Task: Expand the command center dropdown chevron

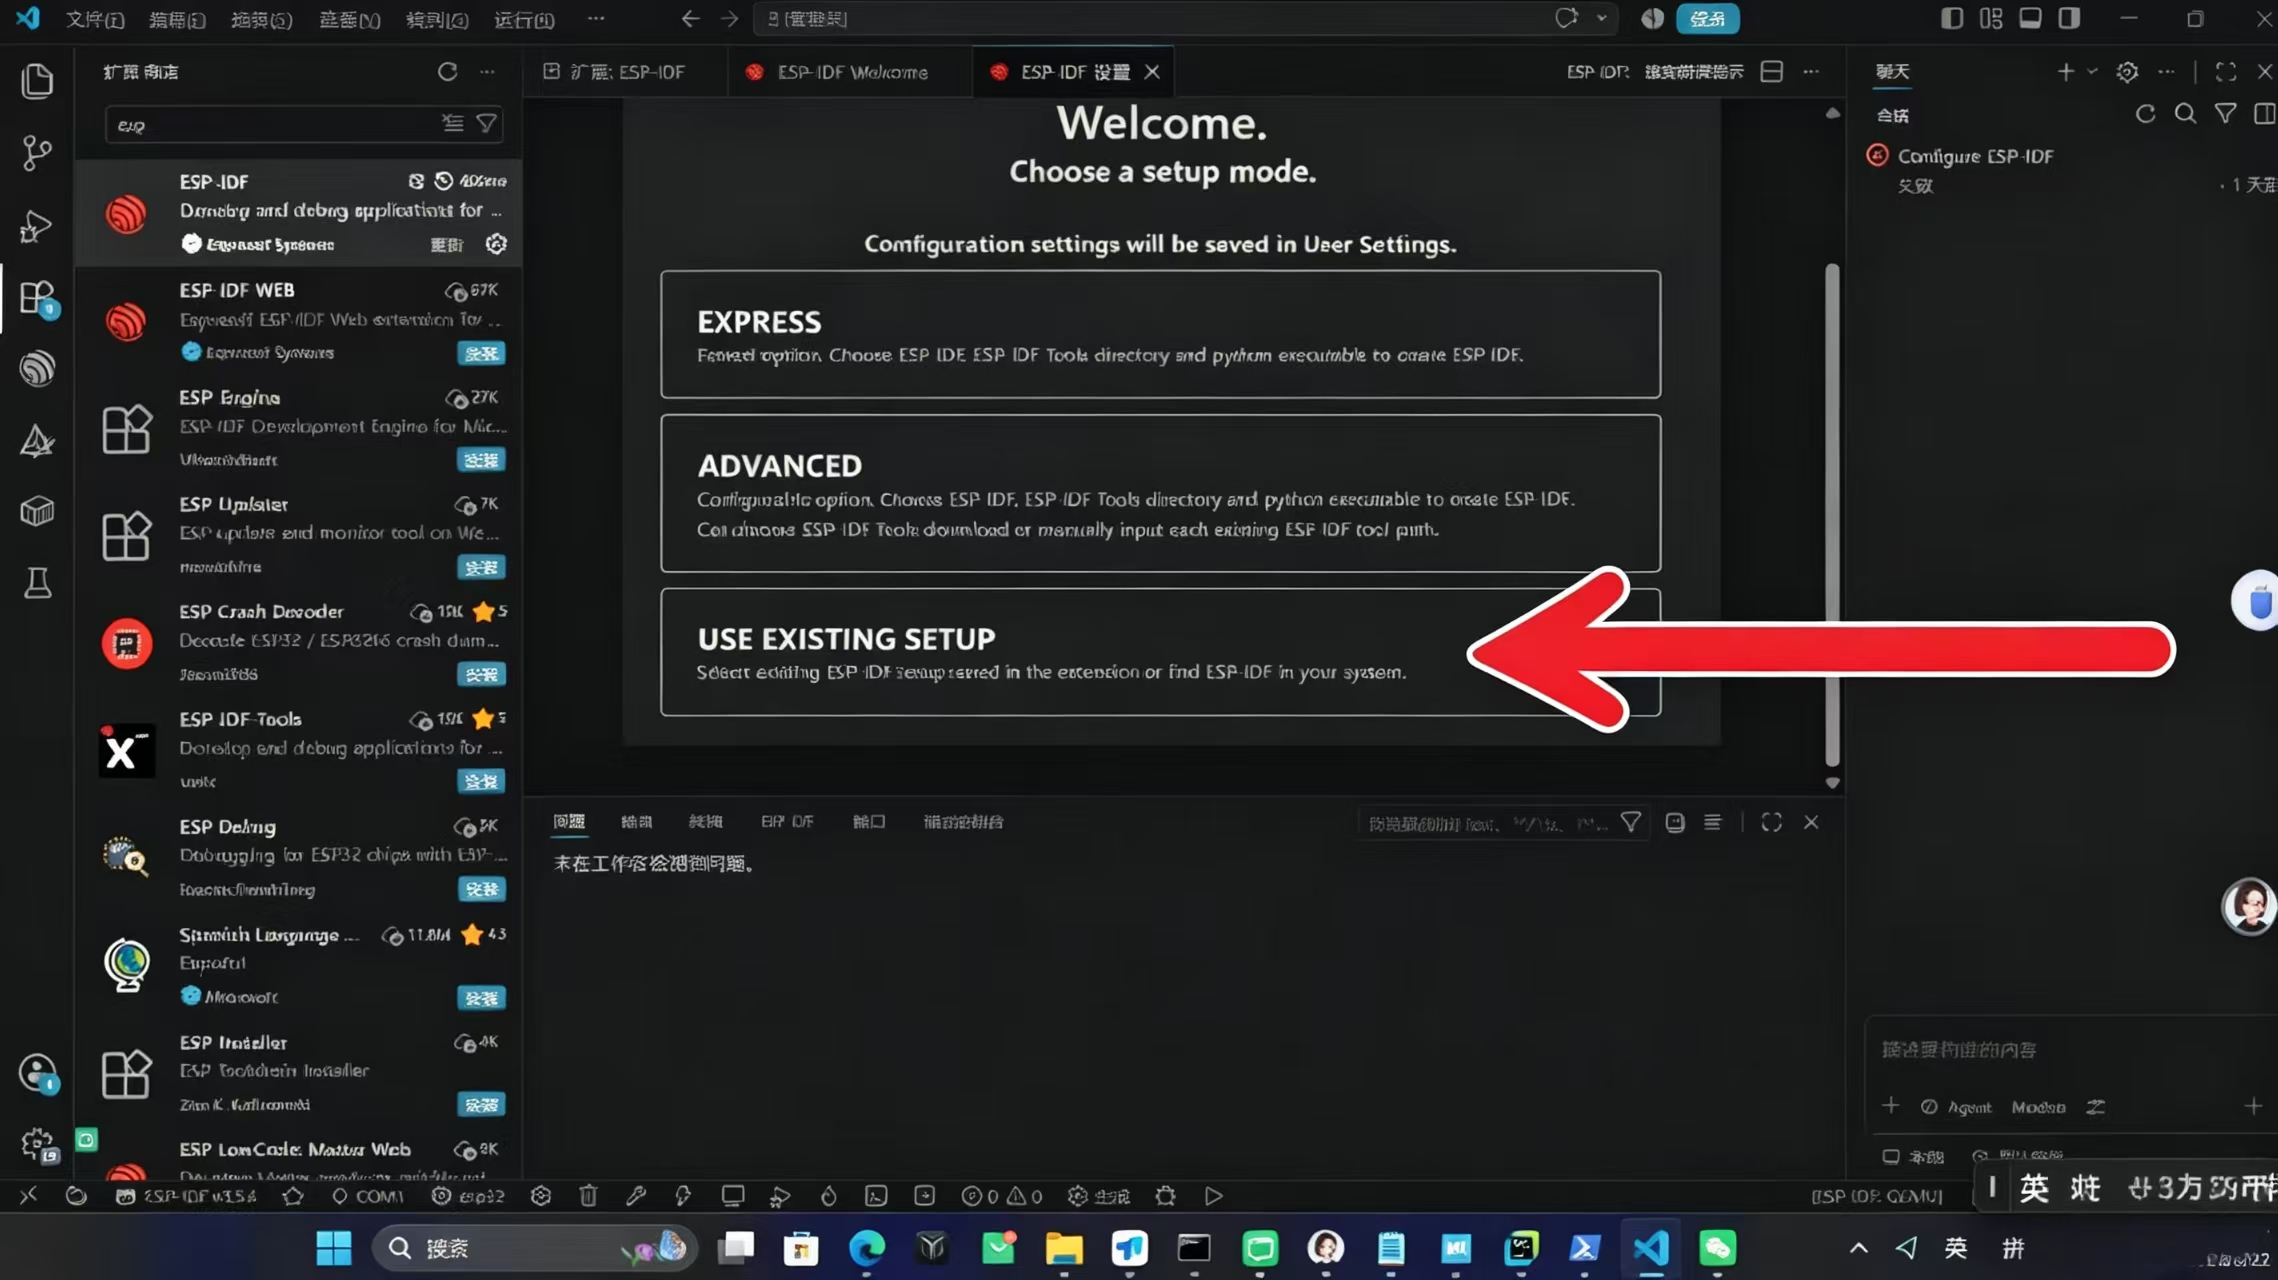Action: 1602,19
